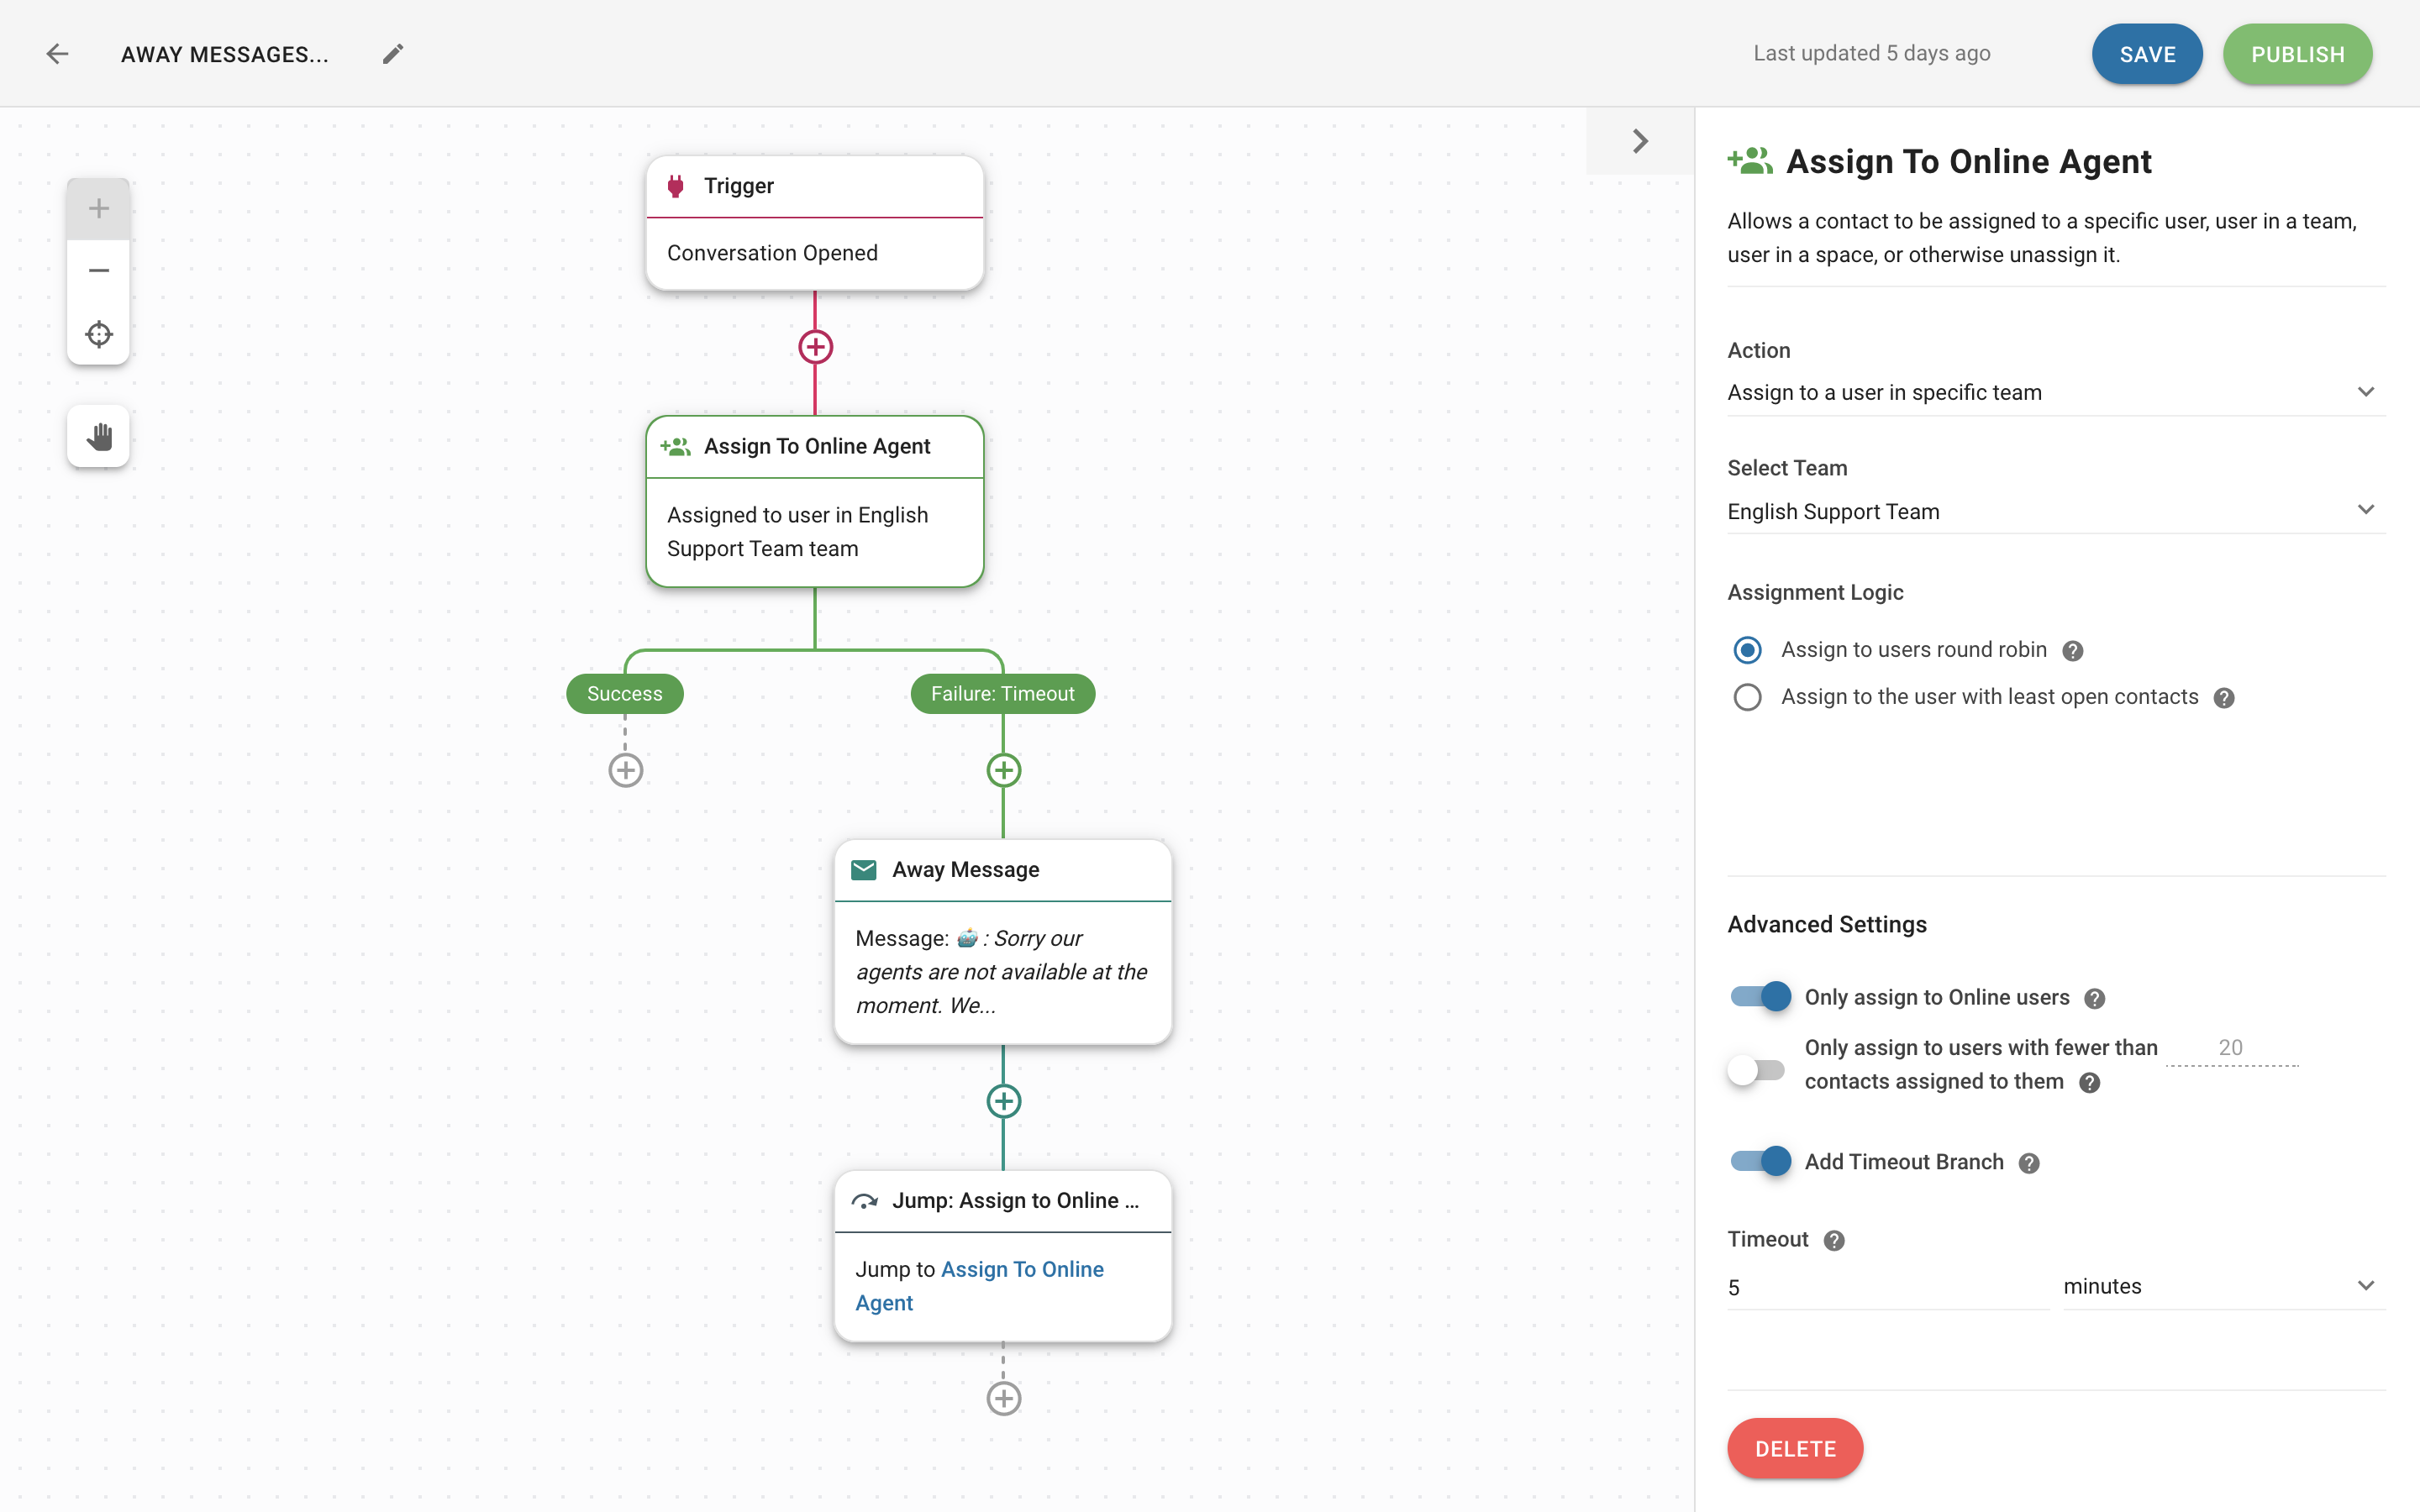Click the back arrow navigation icon
Viewport: 2420px width, 1512px height.
57,52
